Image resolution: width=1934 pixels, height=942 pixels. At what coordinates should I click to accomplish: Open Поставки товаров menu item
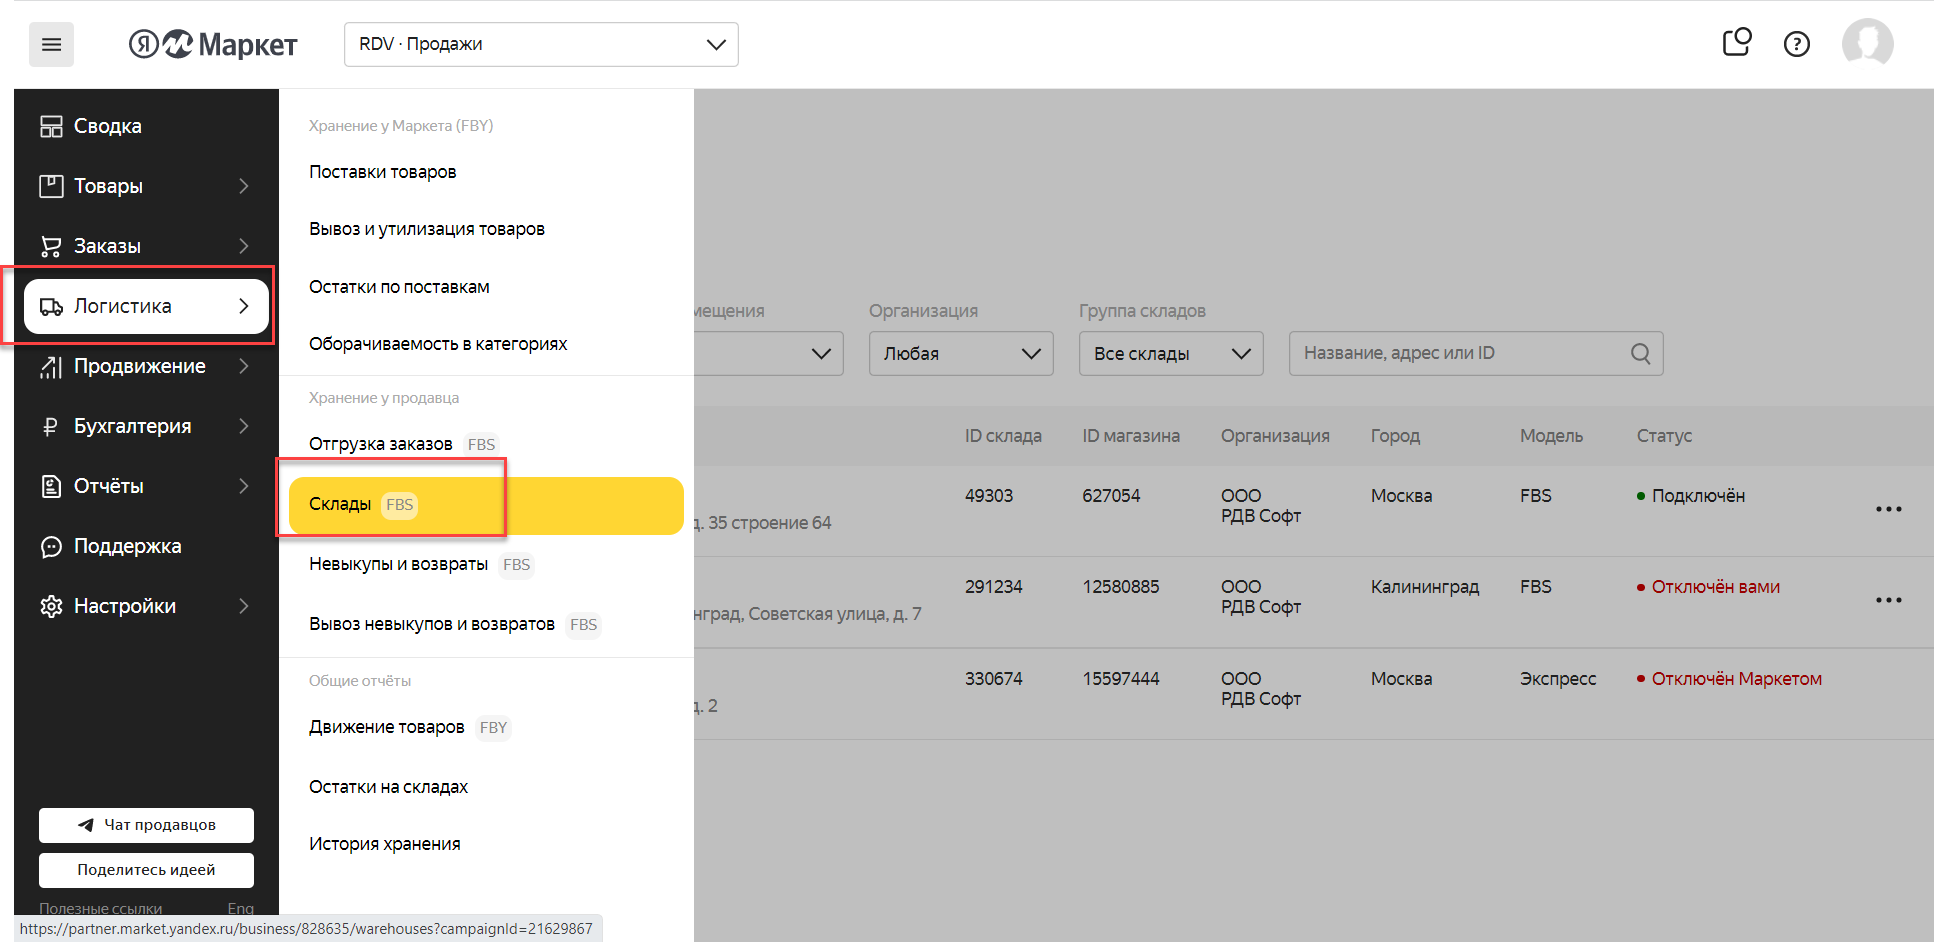383,172
